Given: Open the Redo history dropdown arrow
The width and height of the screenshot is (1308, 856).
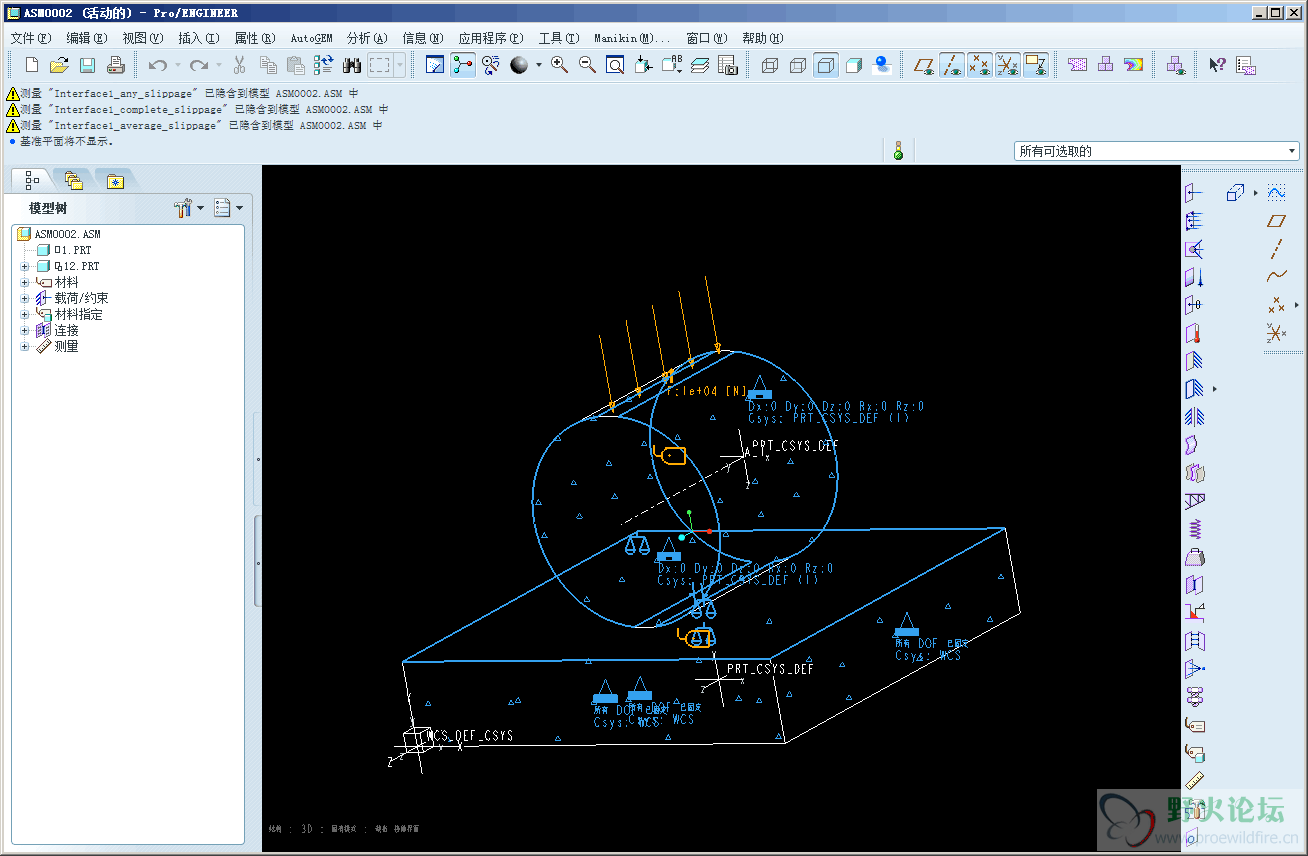Looking at the screenshot, I should (x=218, y=65).
